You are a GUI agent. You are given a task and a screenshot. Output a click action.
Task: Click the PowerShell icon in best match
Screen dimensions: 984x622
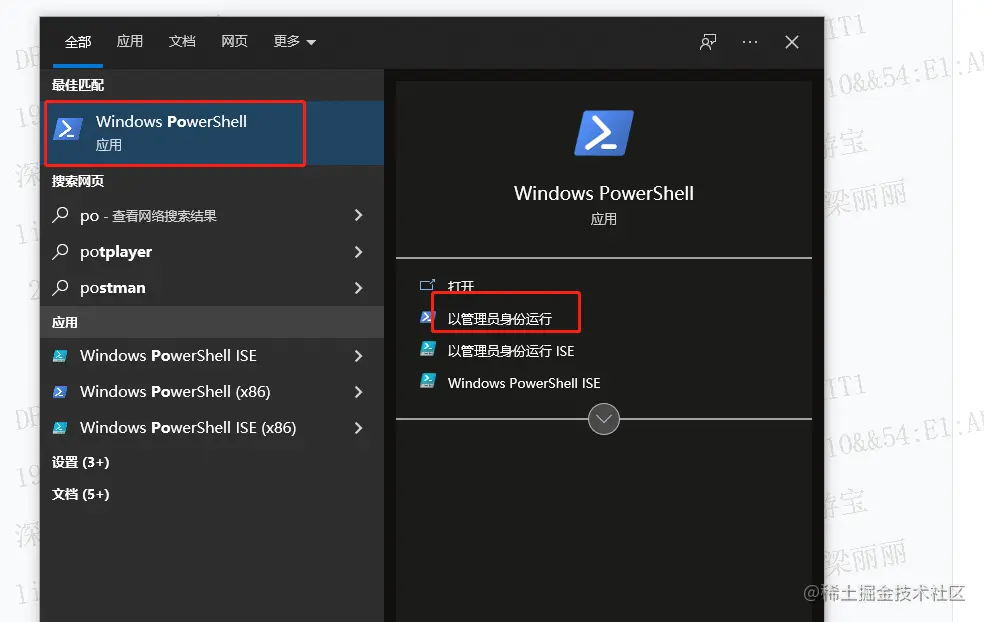coord(68,129)
